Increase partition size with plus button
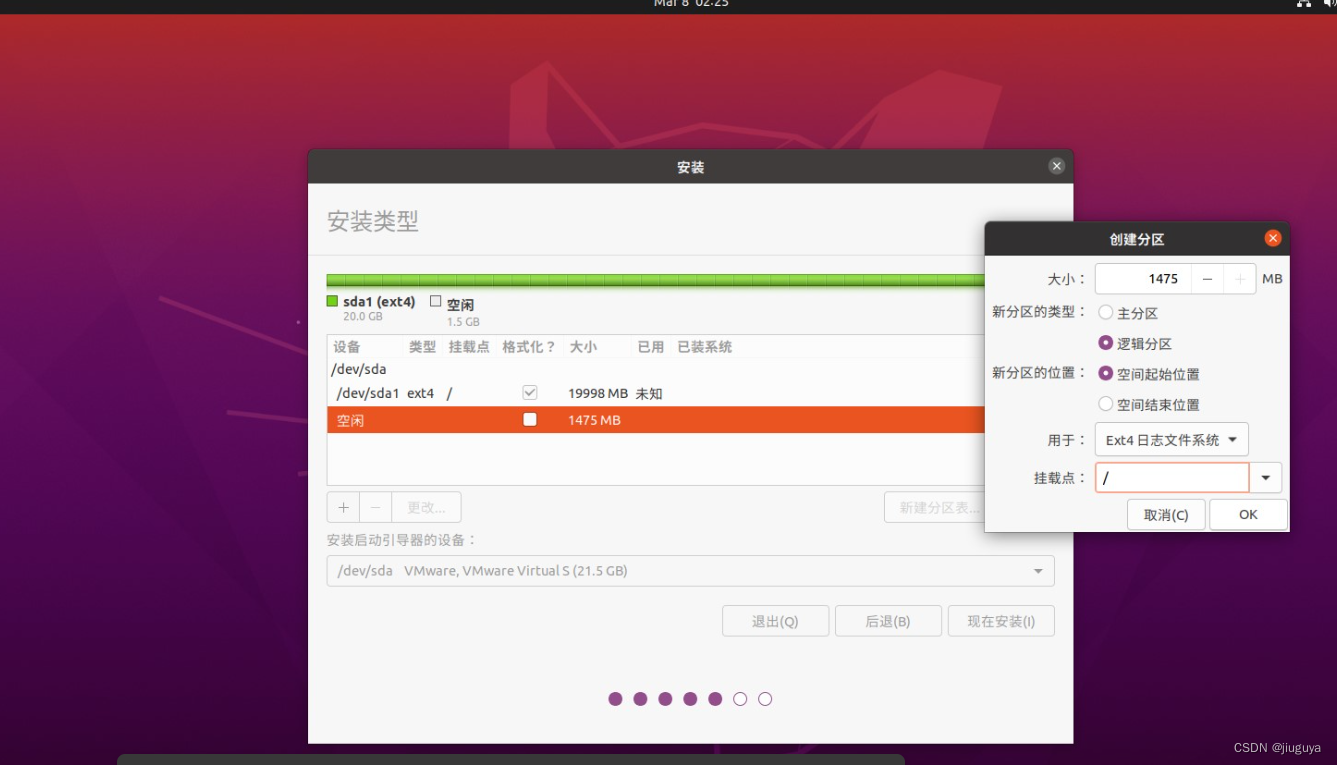The image size is (1337, 765). coord(1240,279)
